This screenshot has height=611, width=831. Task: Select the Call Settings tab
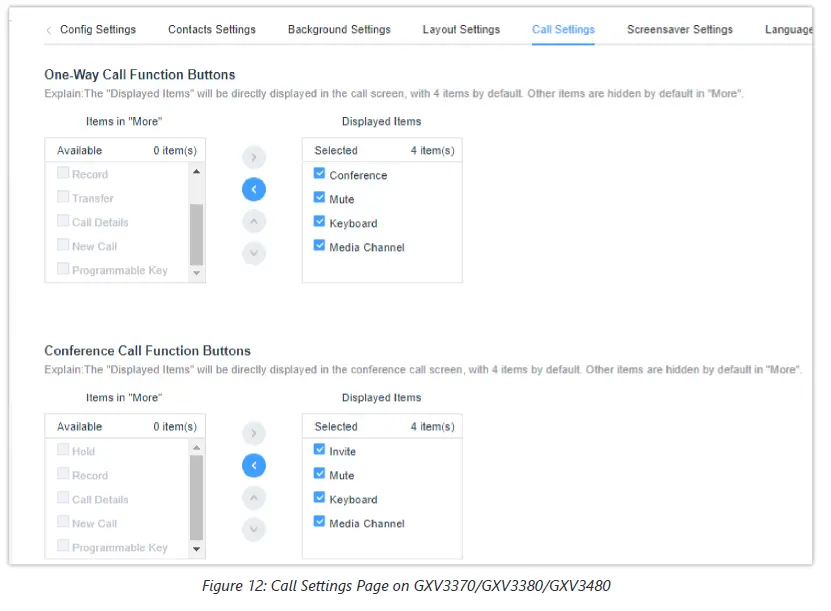563,30
